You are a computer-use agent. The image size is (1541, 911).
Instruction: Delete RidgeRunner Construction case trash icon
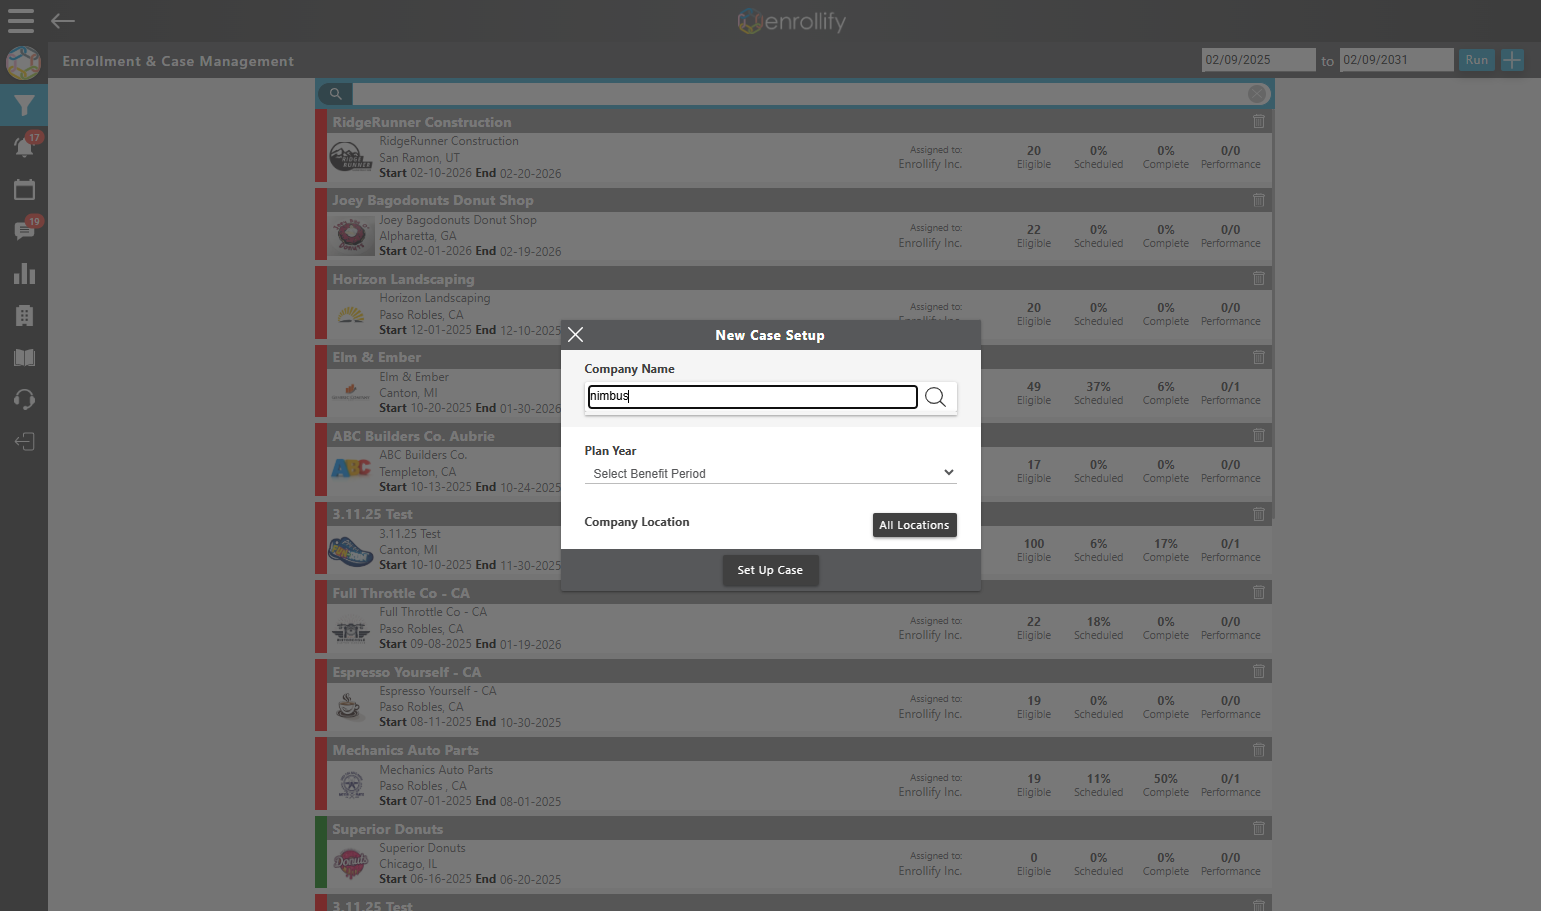pos(1259,121)
